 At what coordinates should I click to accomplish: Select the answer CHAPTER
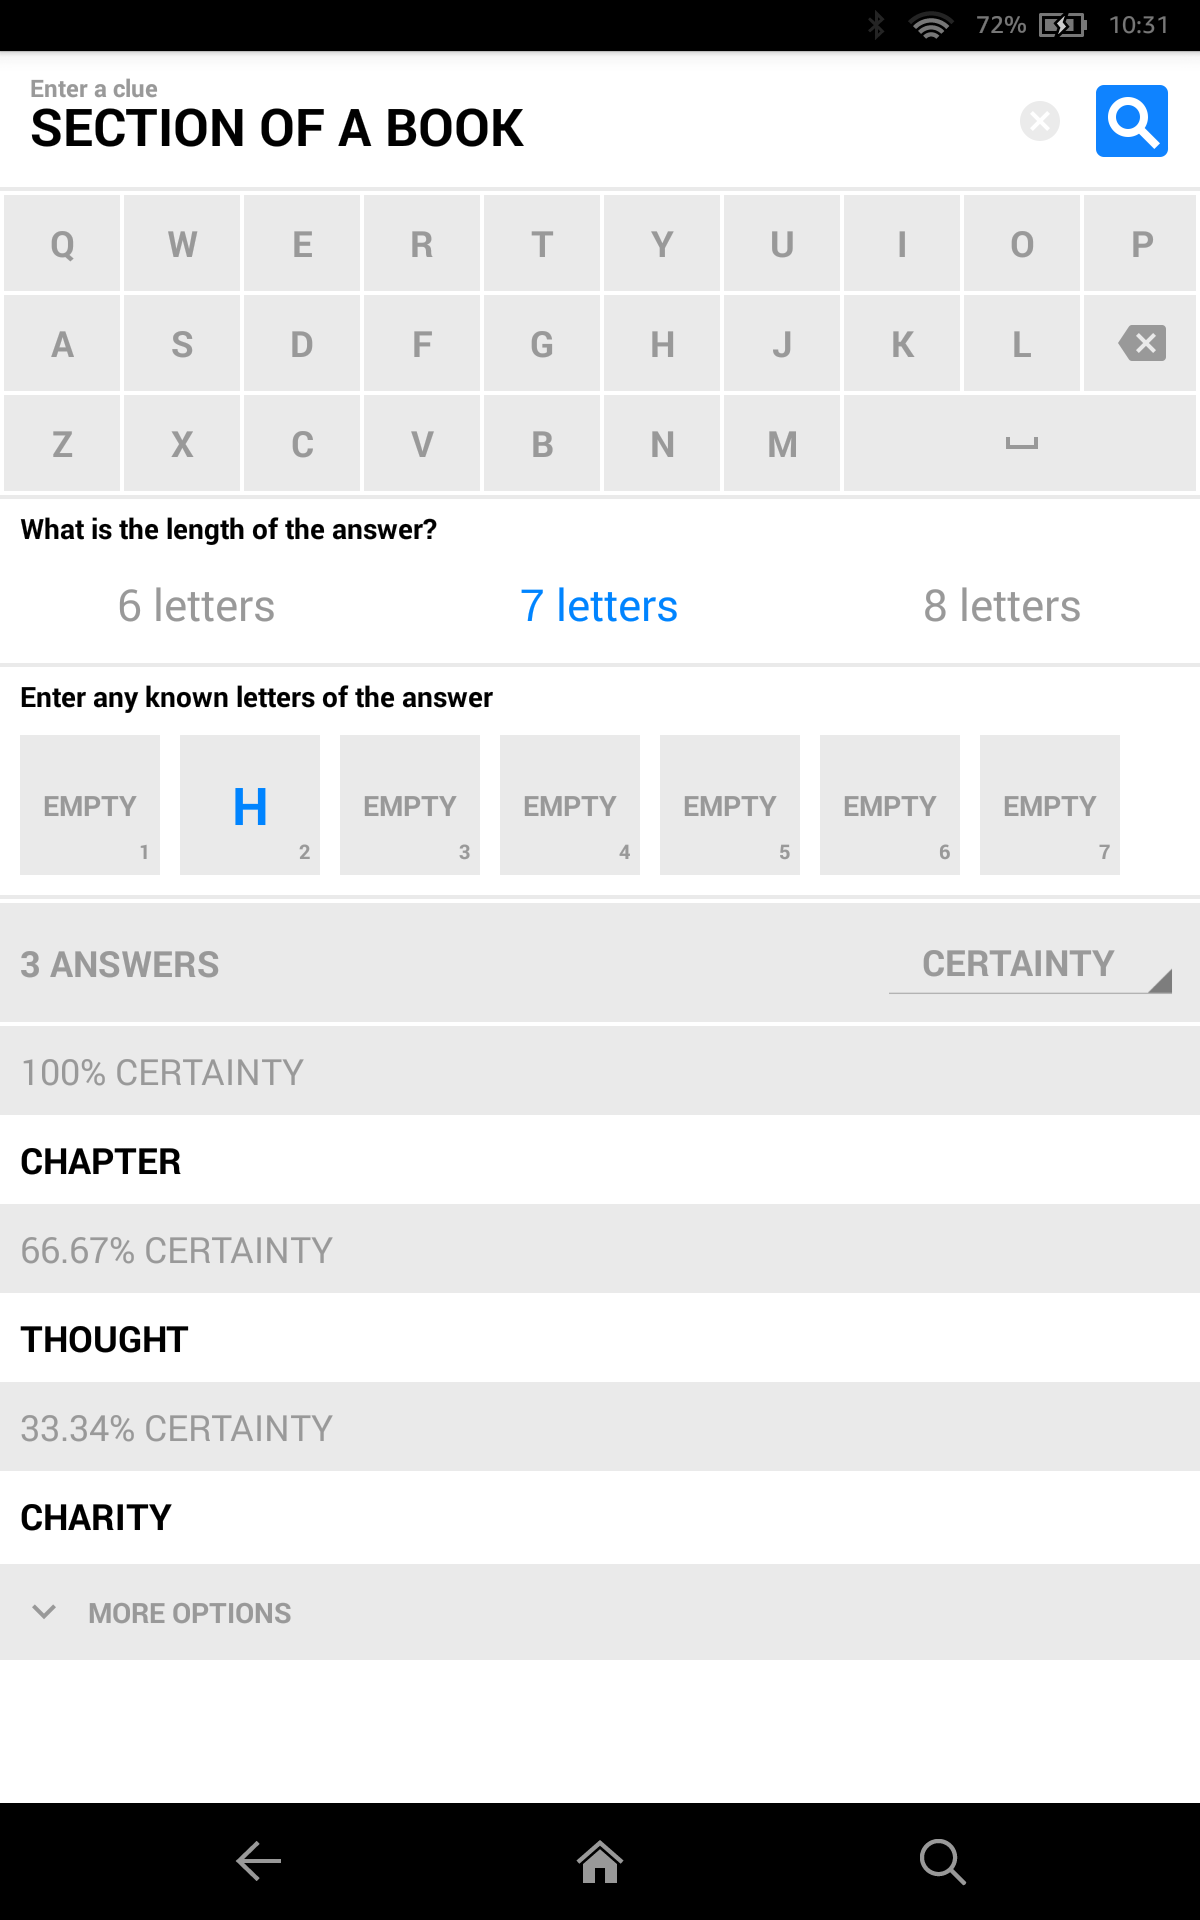(x=101, y=1162)
